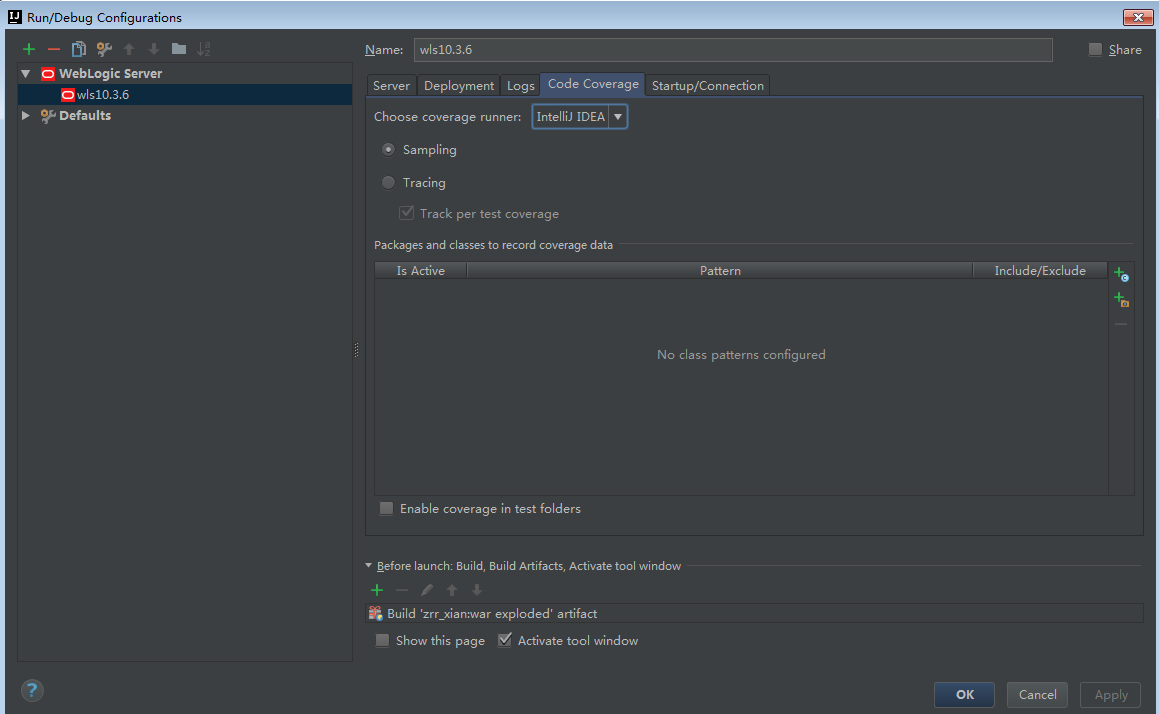
Task: Open help with question mark icon
Action: point(32,690)
